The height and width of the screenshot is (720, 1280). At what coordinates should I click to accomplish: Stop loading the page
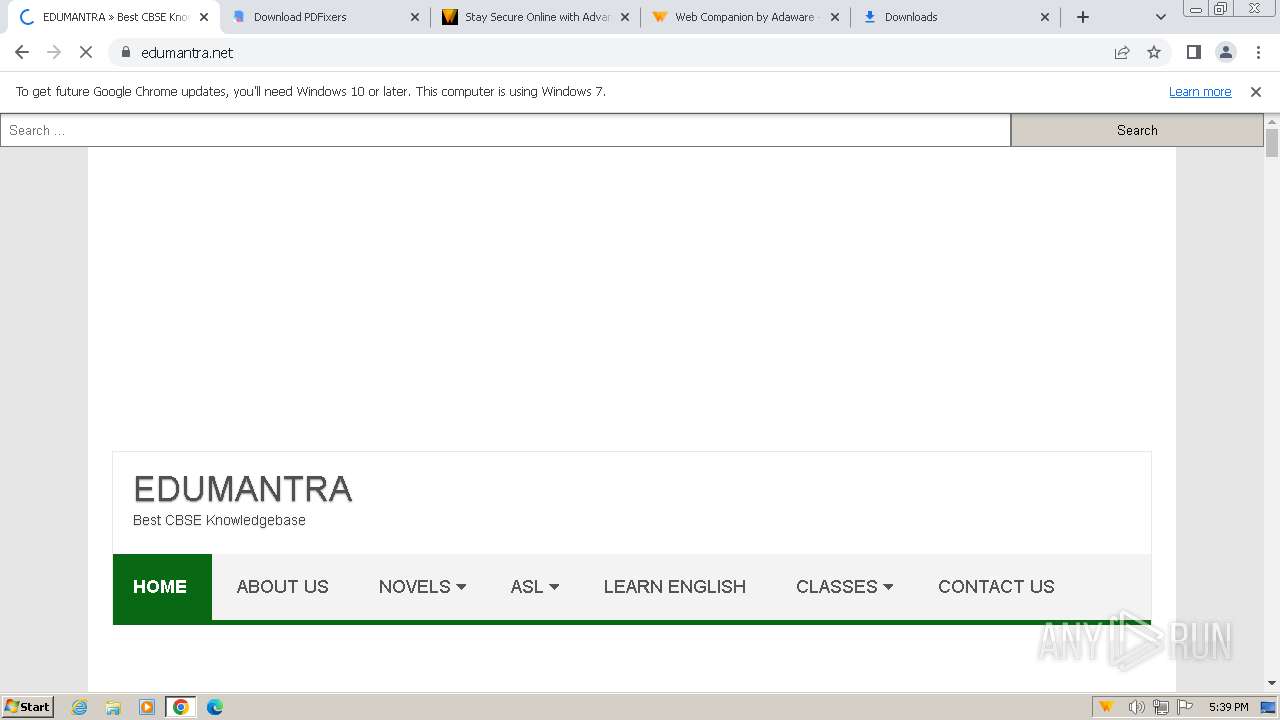86,52
